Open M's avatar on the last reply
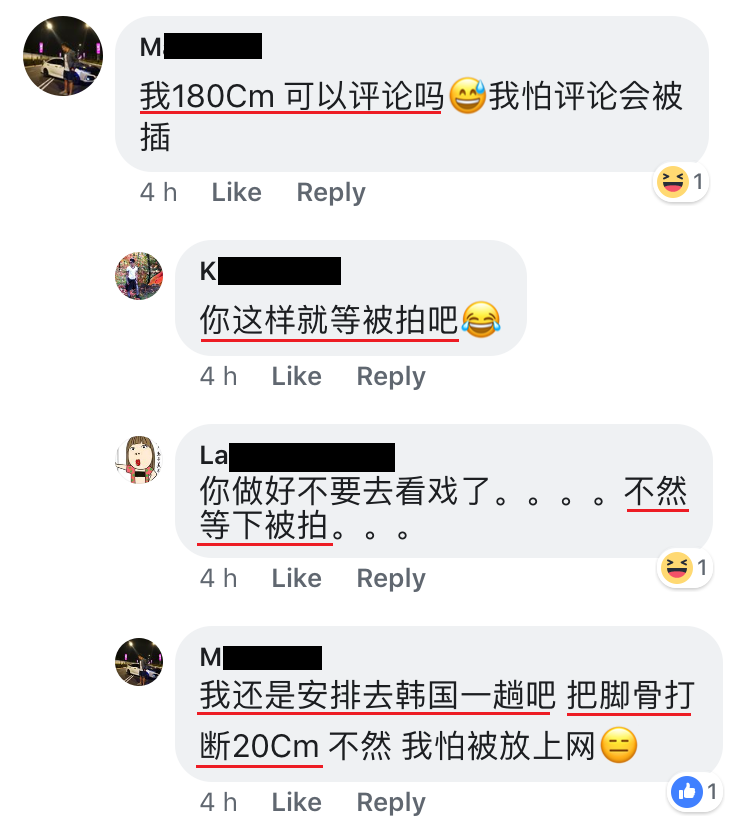This screenshot has height=821, width=749. coord(139,662)
